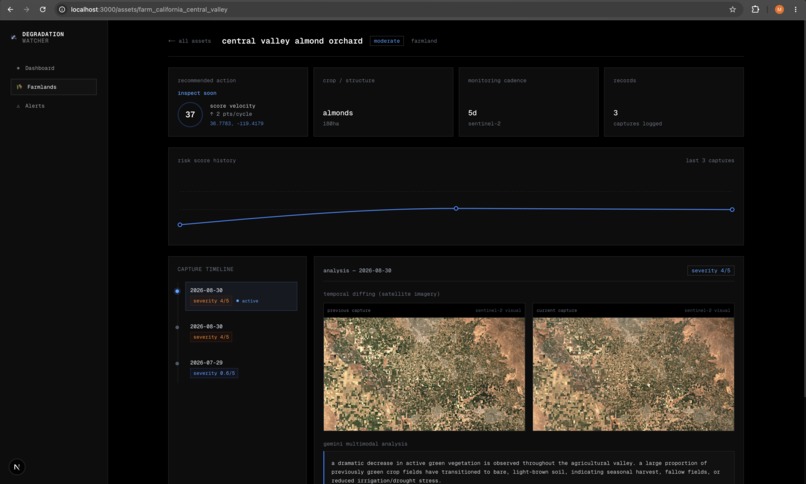Click the score velocity 2 pts/cycle text
This screenshot has height=484, width=806.
pos(231,114)
